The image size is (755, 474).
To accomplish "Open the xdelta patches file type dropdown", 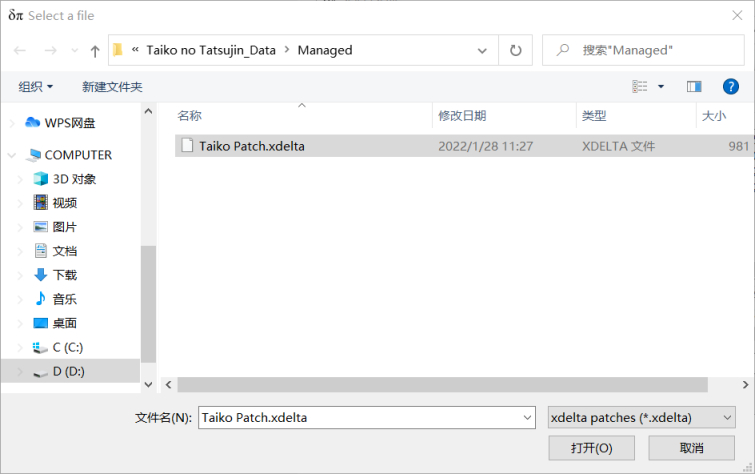I will click(641, 418).
